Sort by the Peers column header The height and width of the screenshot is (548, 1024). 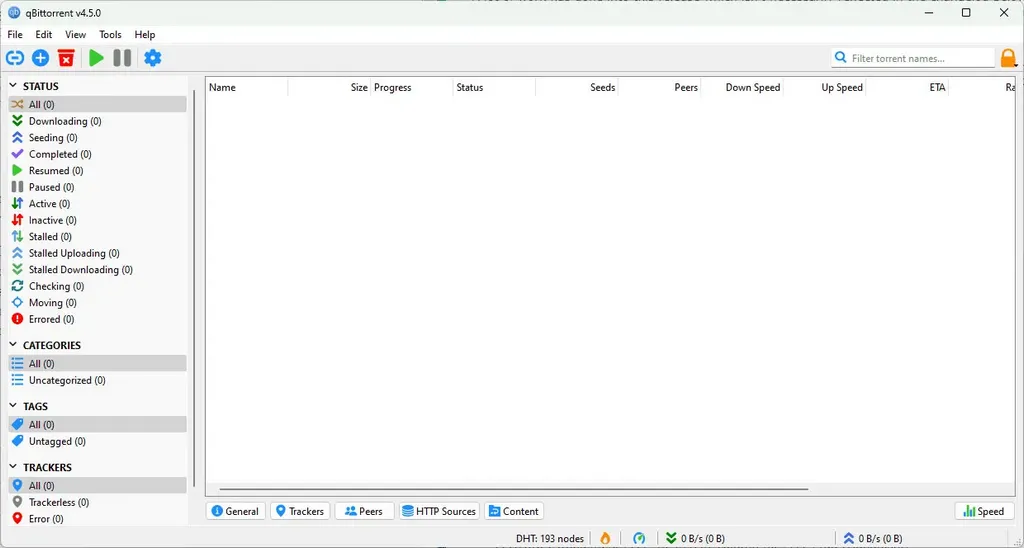click(660, 88)
